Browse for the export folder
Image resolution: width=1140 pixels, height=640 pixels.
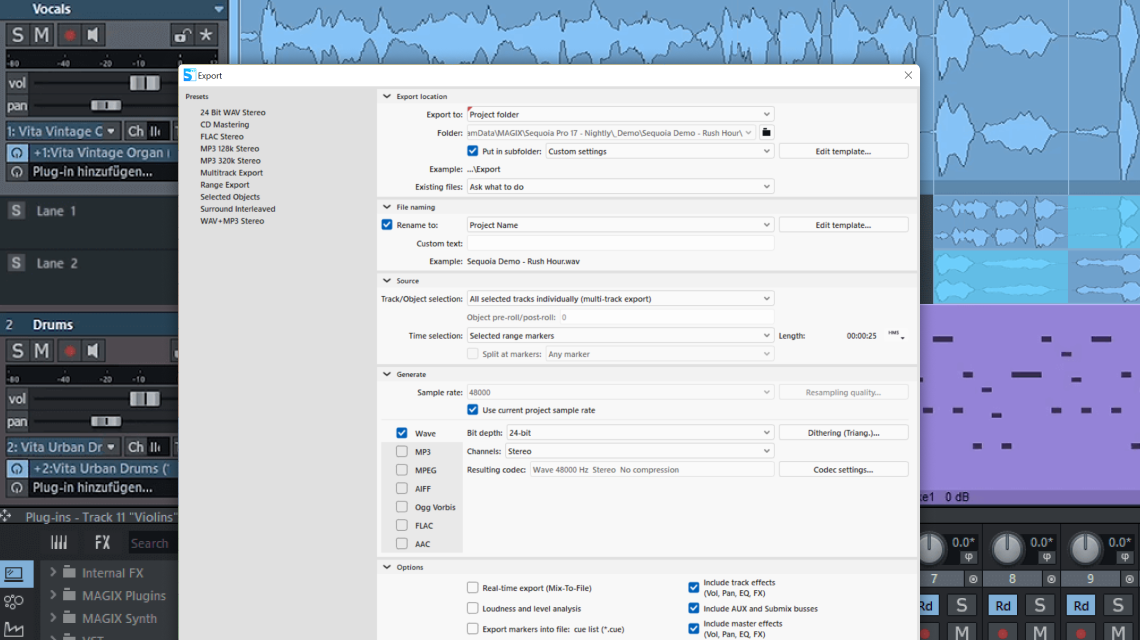(x=766, y=132)
